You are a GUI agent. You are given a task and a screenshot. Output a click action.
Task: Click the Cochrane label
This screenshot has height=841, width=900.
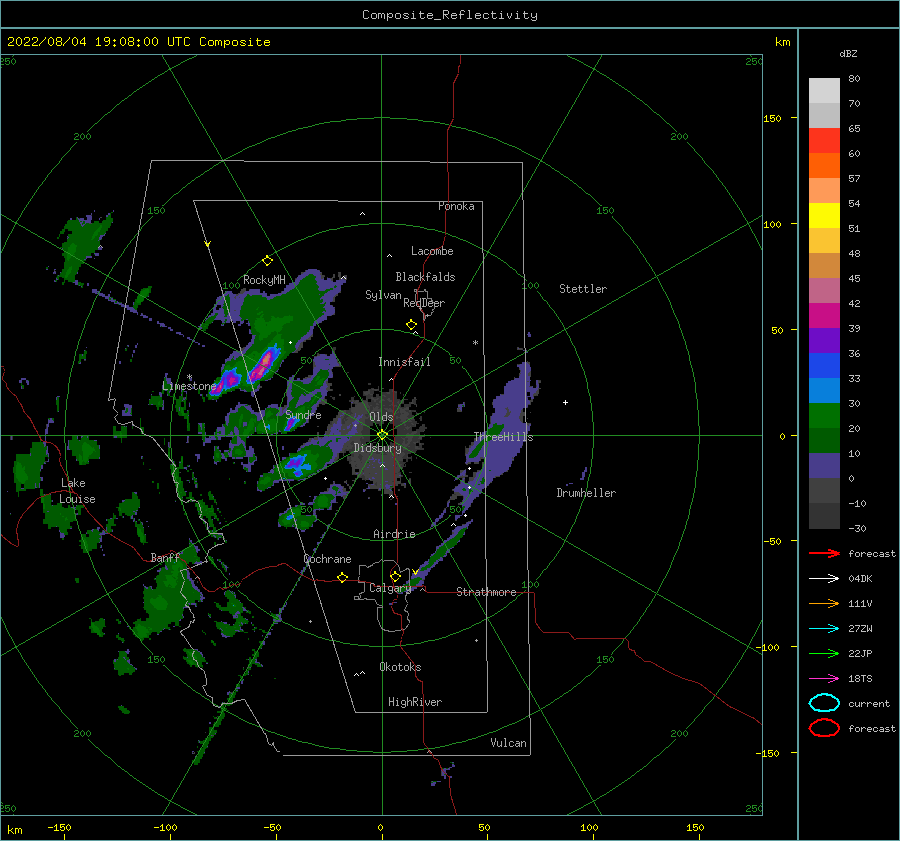click(x=327, y=559)
